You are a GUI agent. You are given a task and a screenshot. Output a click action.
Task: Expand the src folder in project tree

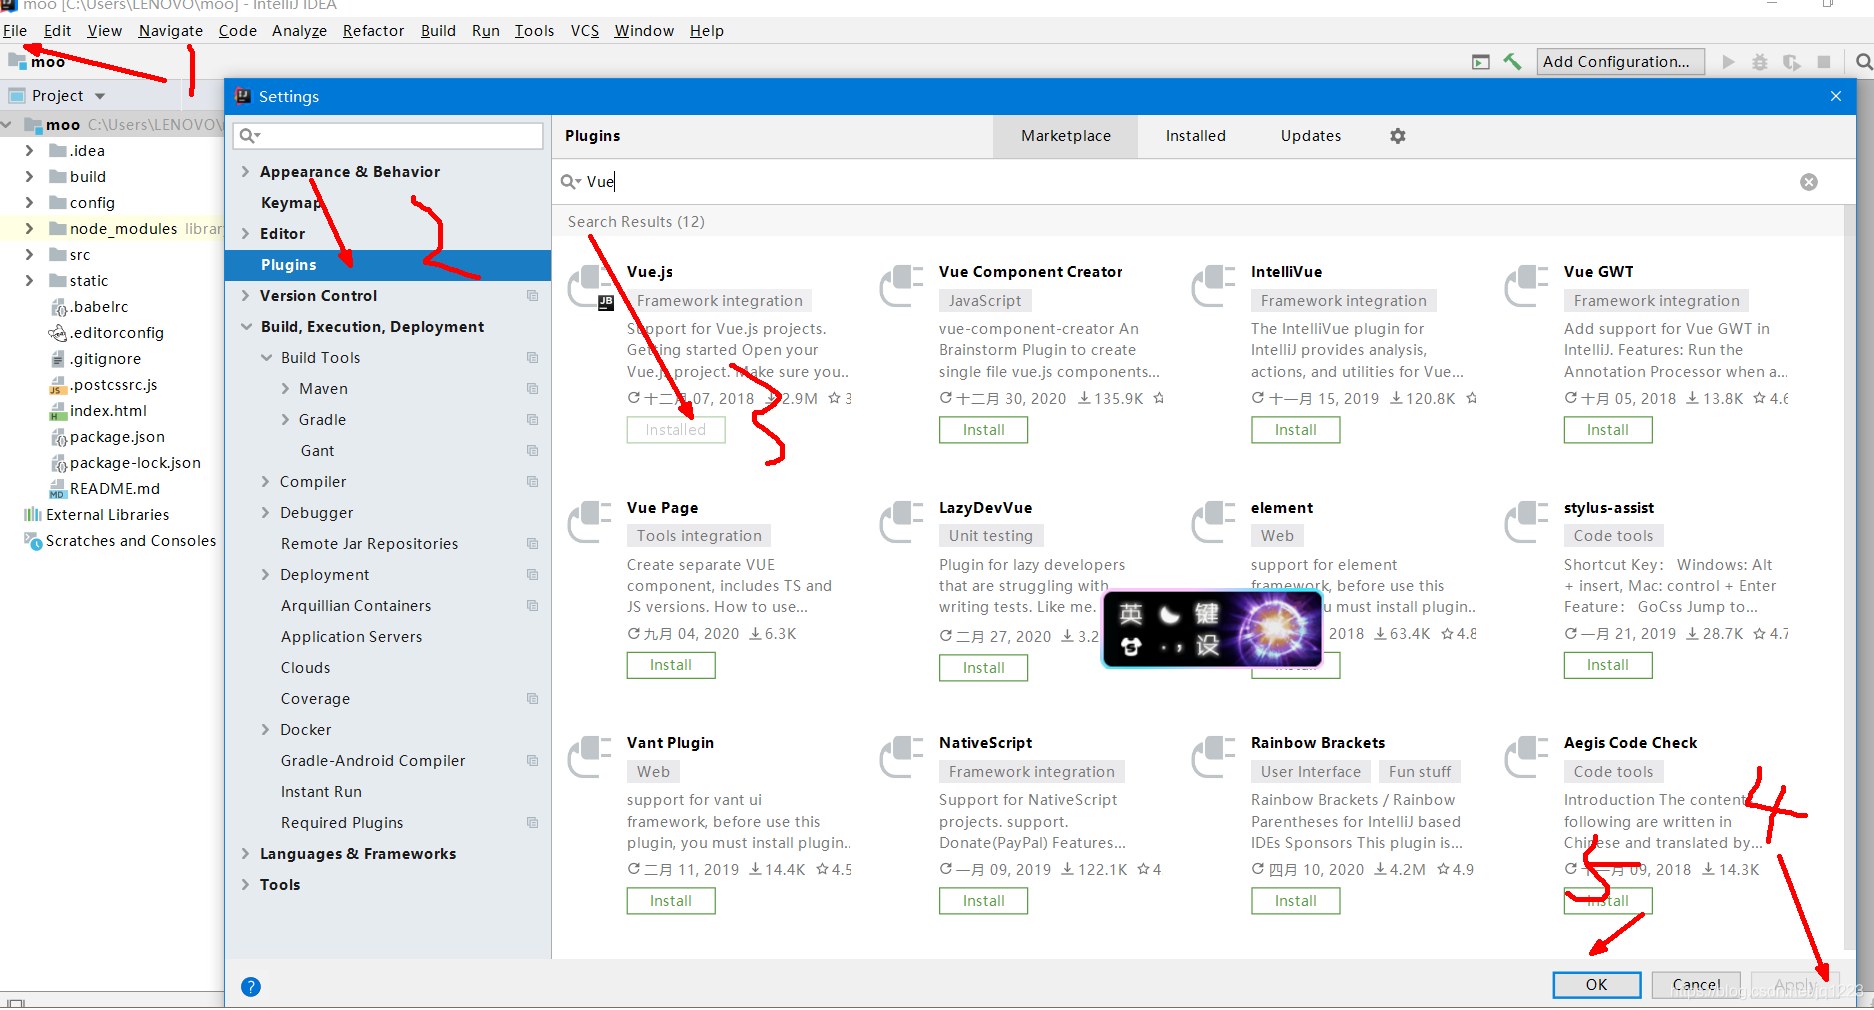[x=29, y=255]
